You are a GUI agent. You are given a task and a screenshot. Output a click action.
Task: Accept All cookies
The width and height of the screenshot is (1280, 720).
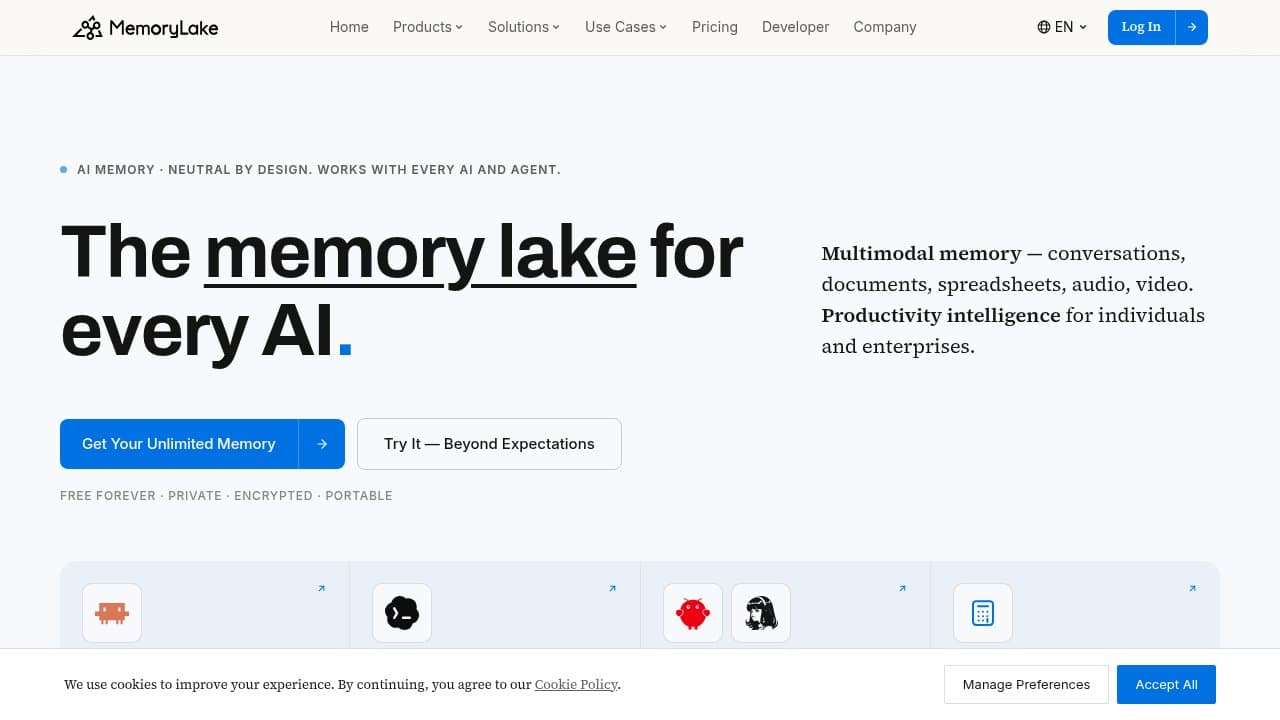[1166, 685]
